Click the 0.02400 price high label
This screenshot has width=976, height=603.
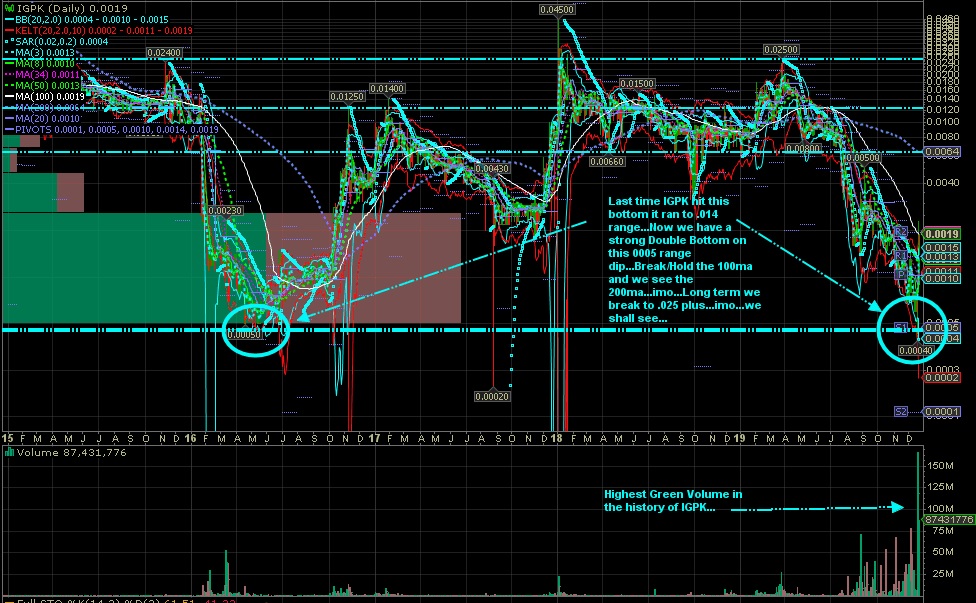[x=164, y=53]
